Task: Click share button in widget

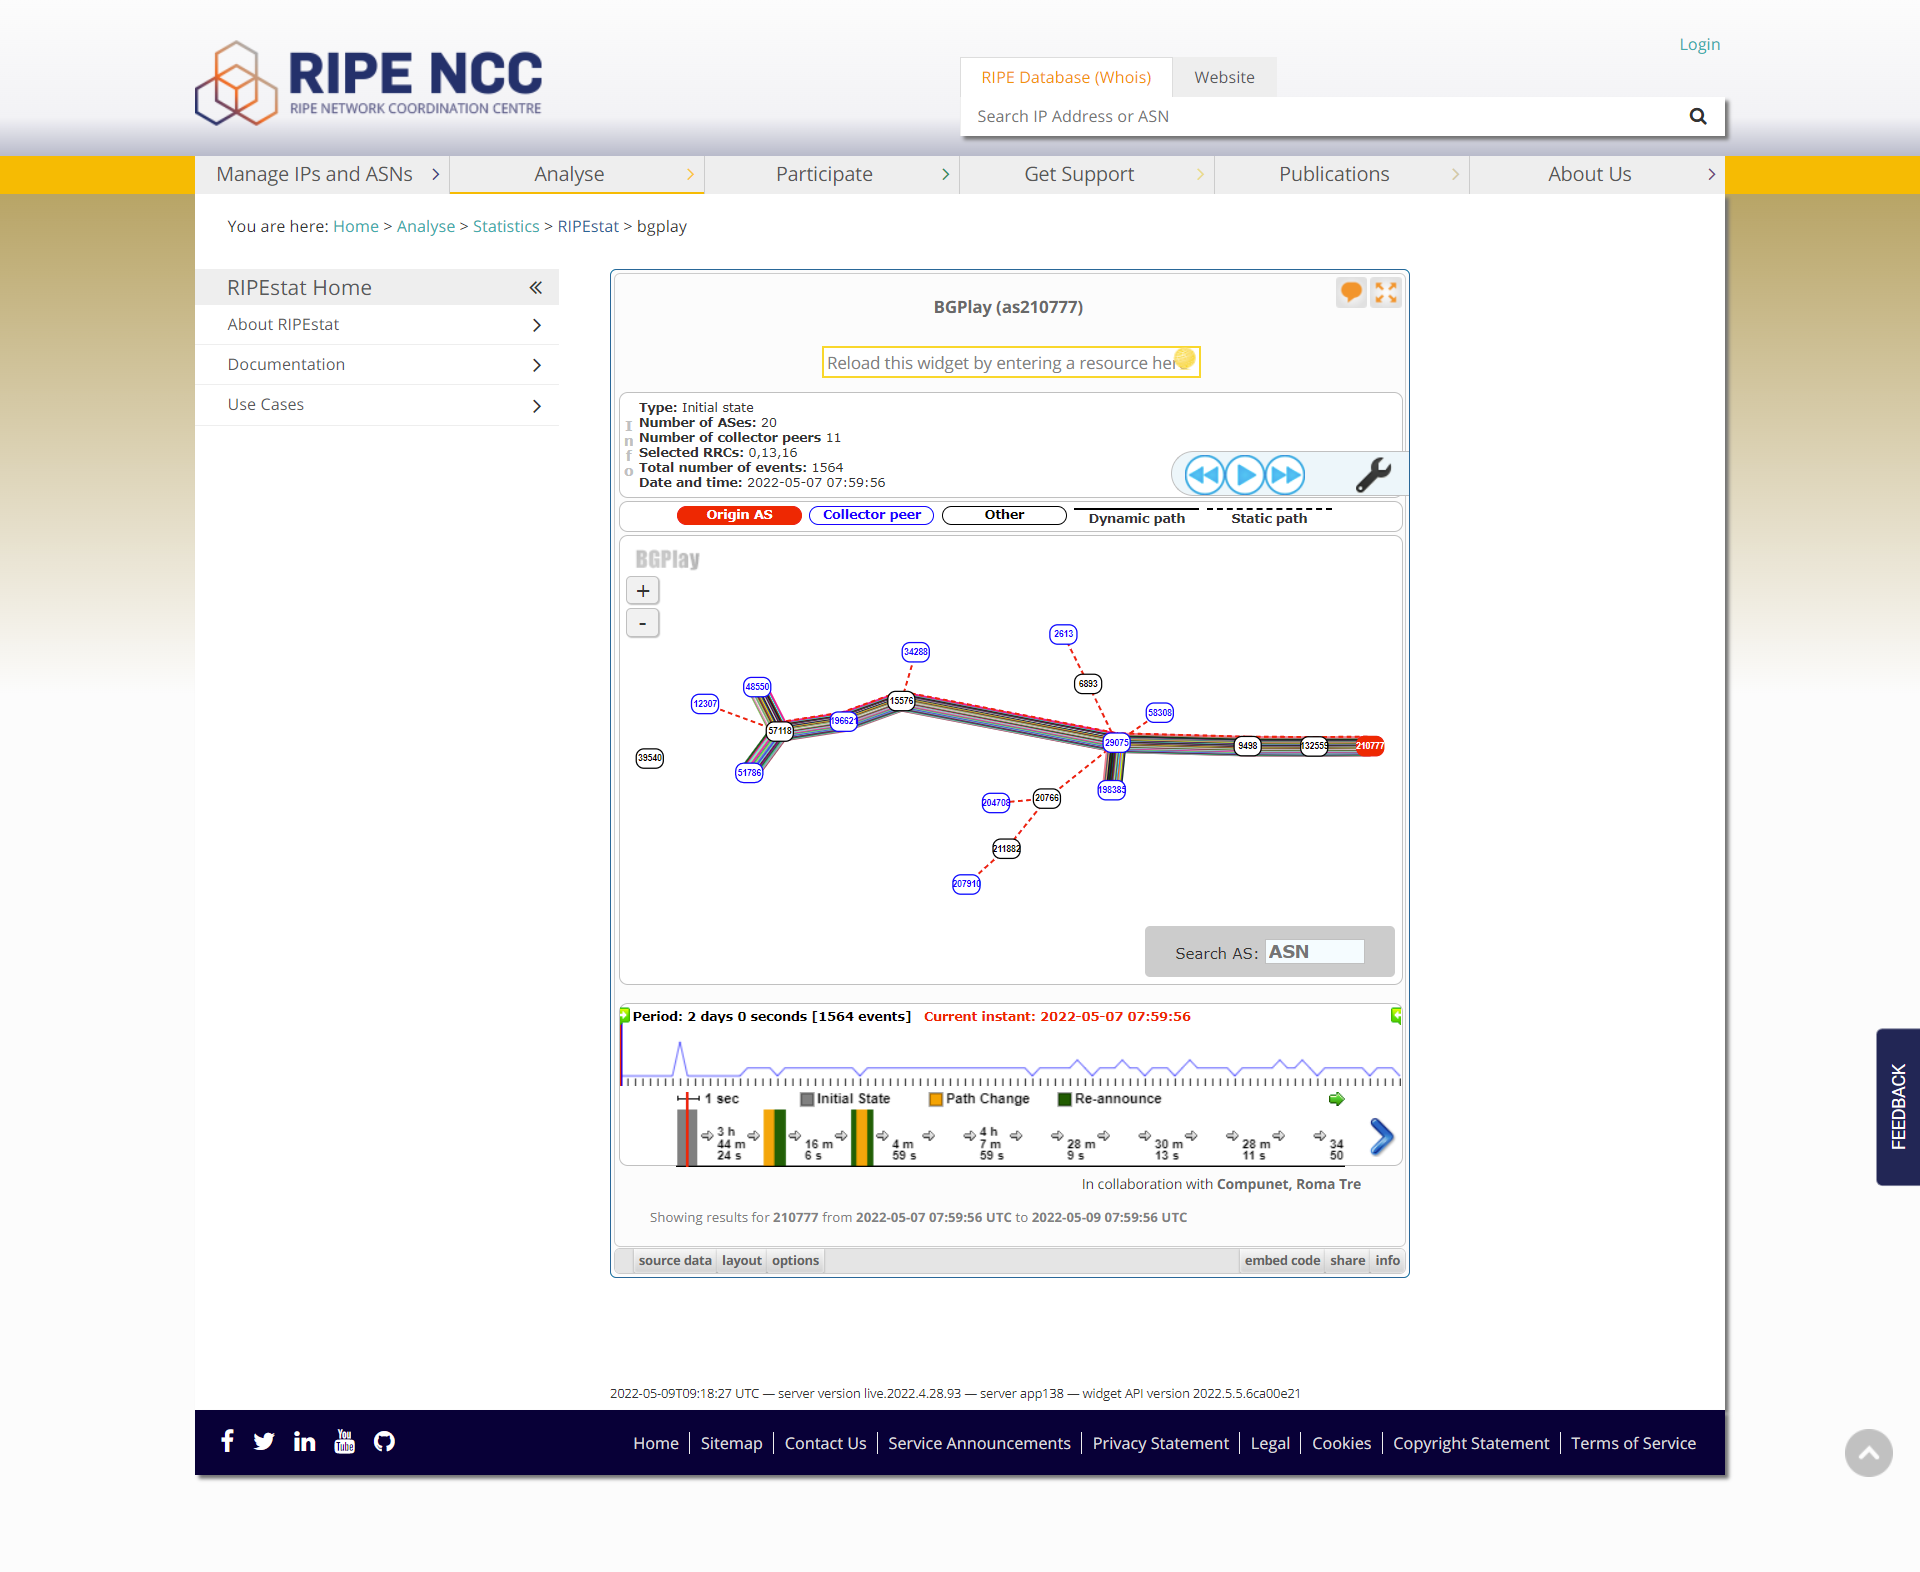Action: (1347, 1260)
